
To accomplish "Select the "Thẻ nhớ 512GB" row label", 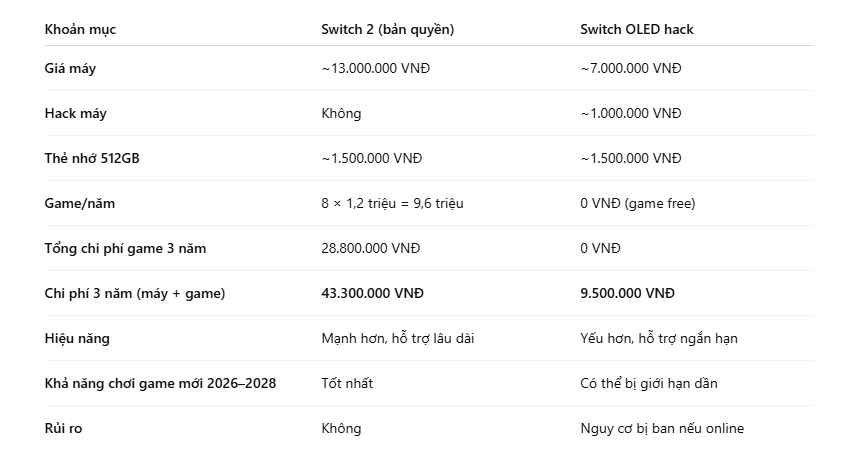I will point(92,159).
